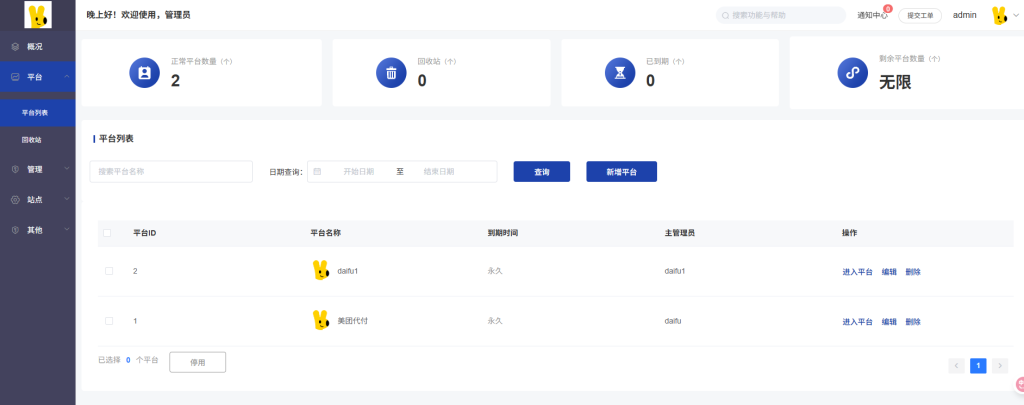Open the 概况 overview menu item
The width and height of the screenshot is (1024, 405).
(x=35, y=47)
